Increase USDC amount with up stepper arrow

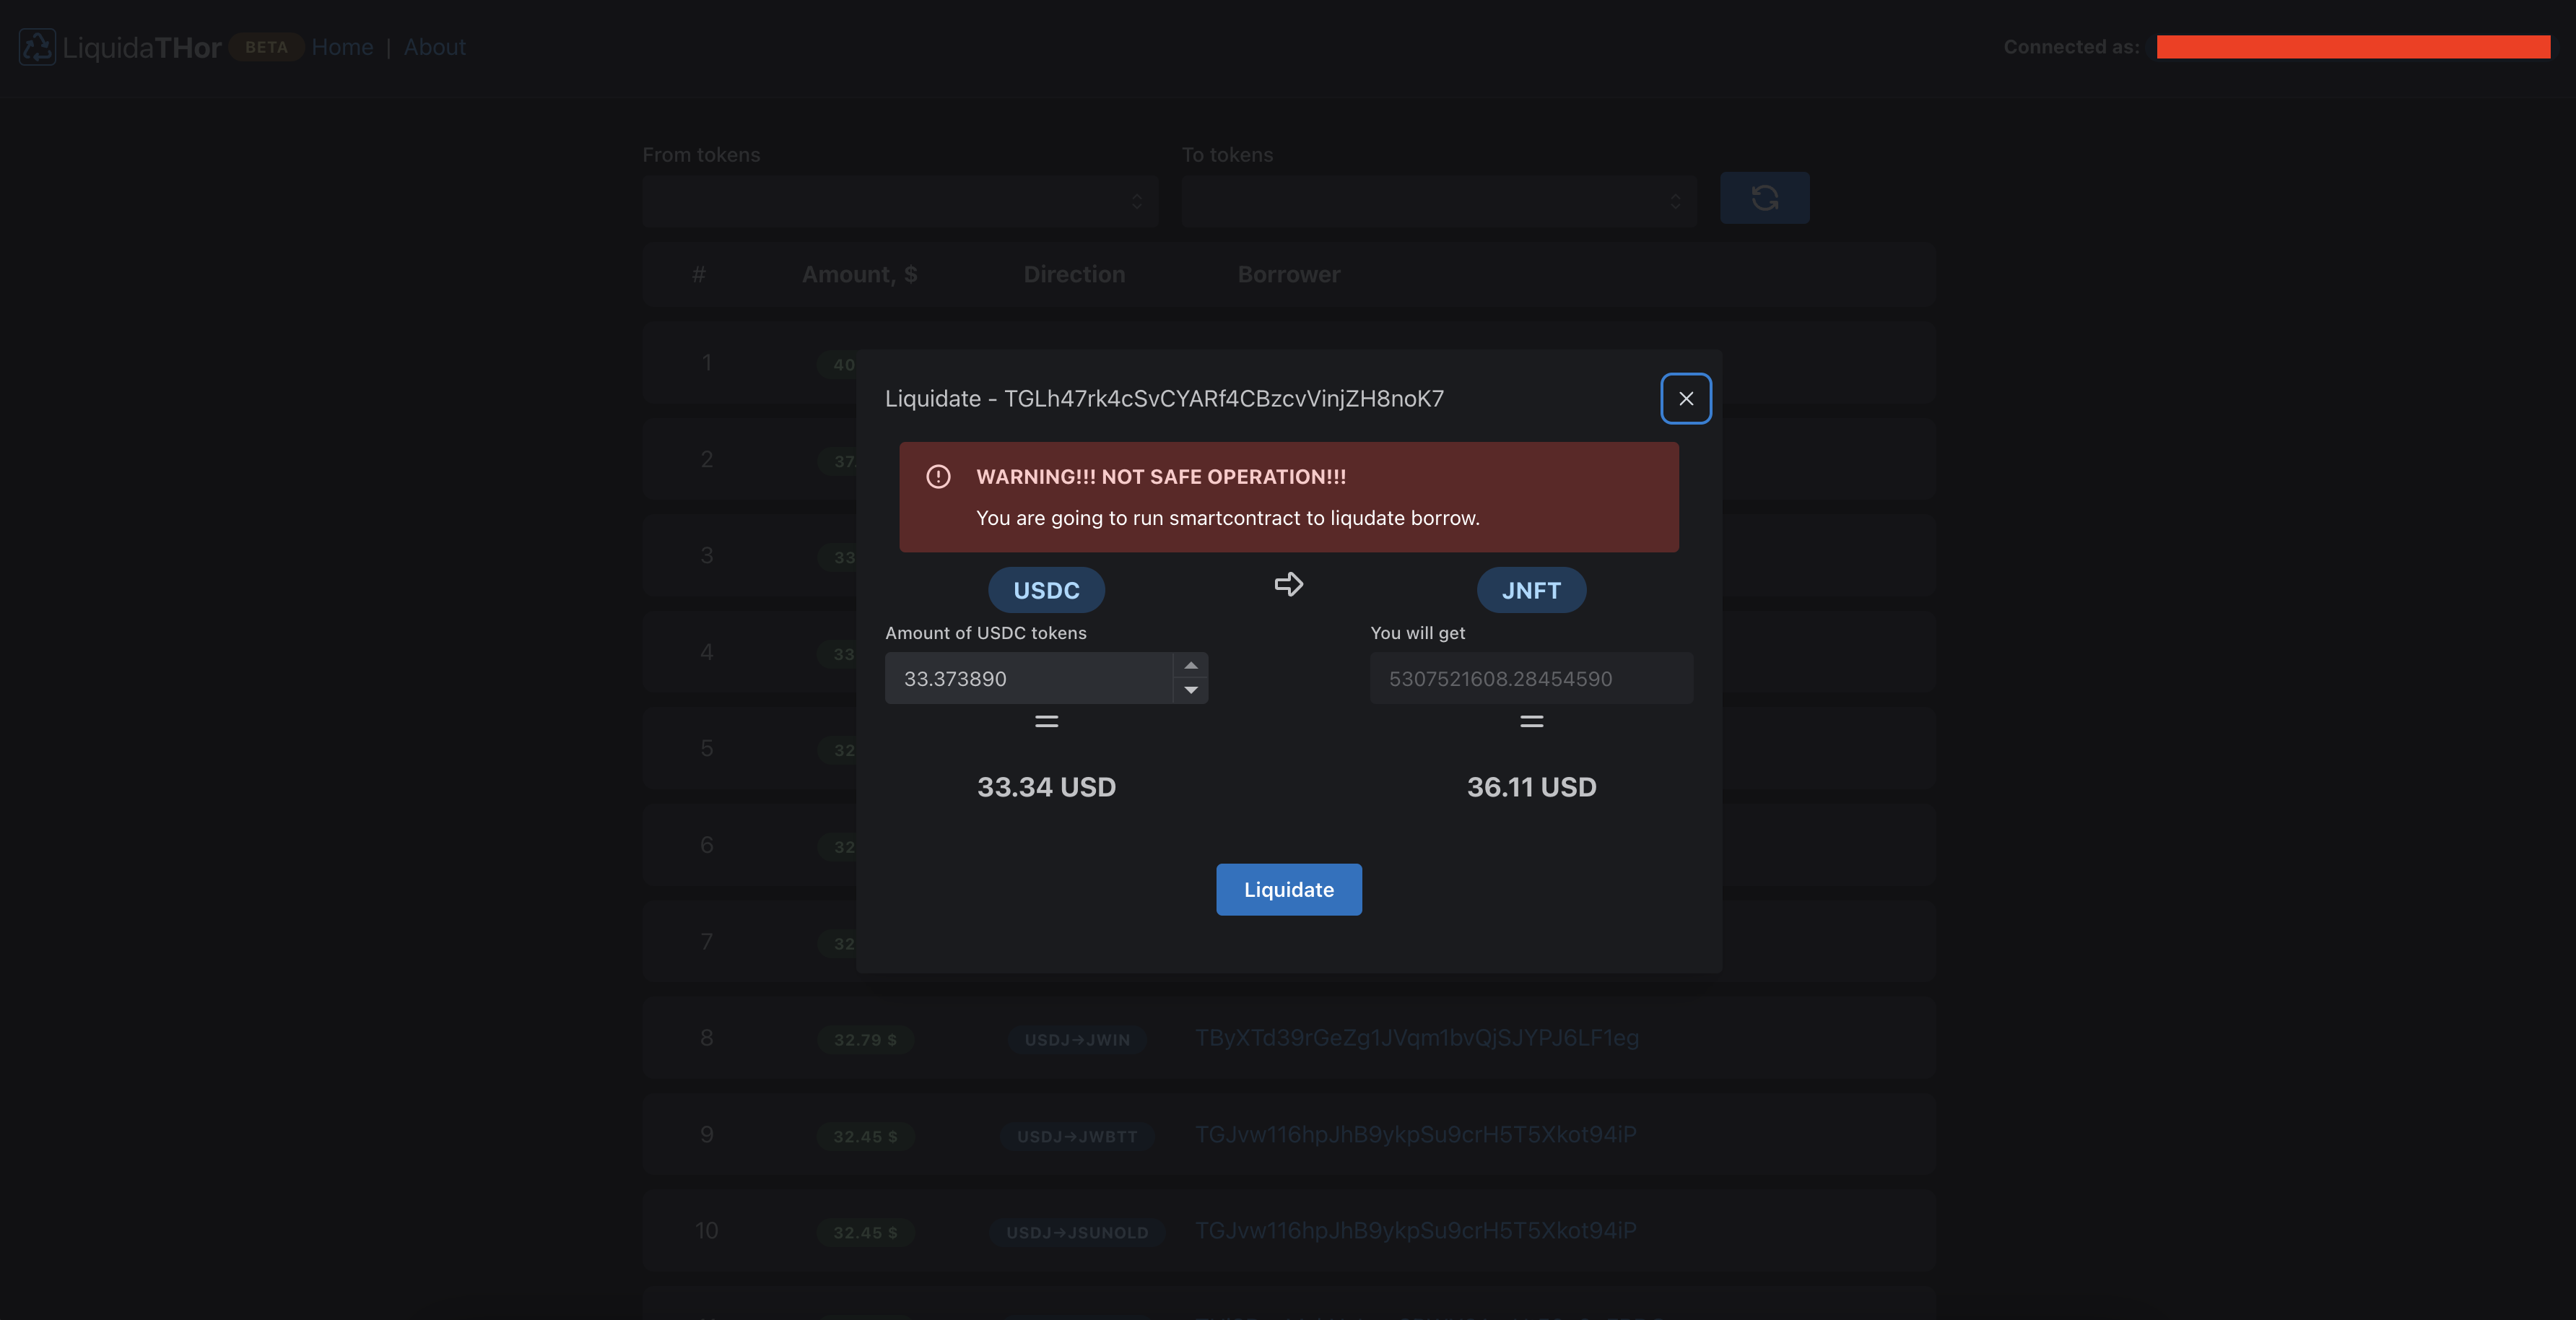coord(1190,666)
